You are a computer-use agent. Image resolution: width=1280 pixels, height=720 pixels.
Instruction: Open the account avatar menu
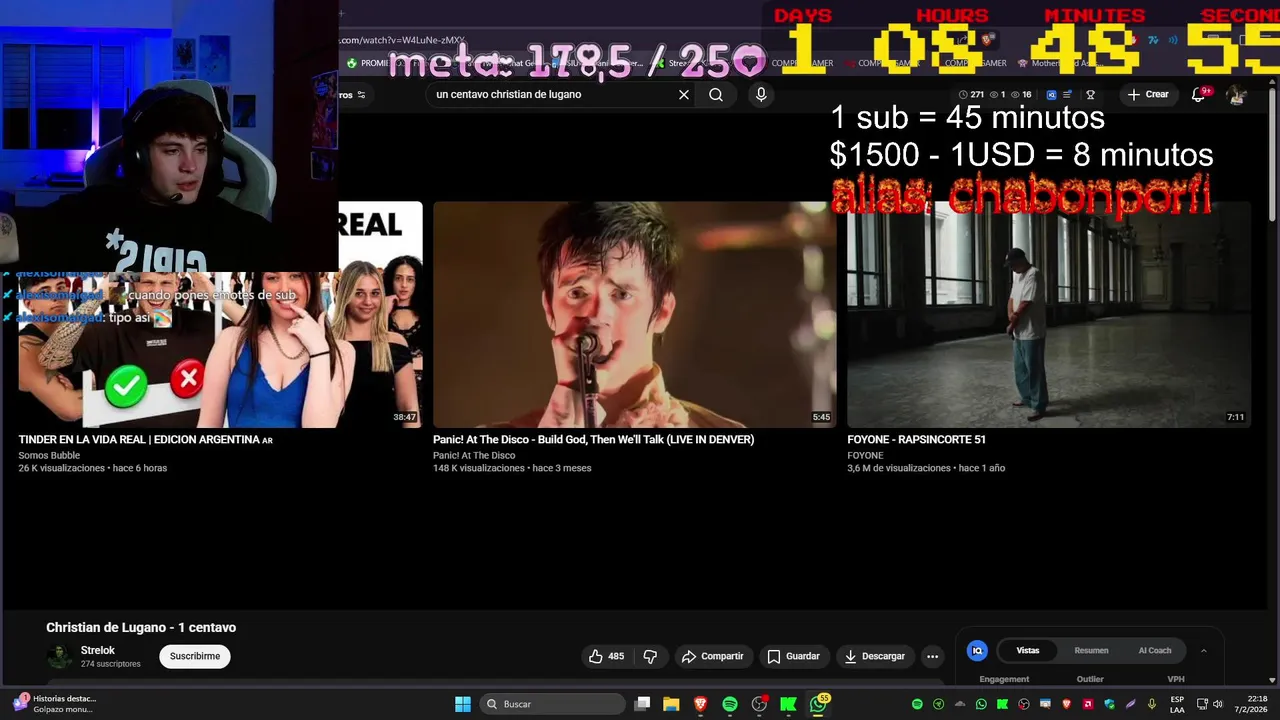click(x=1237, y=95)
